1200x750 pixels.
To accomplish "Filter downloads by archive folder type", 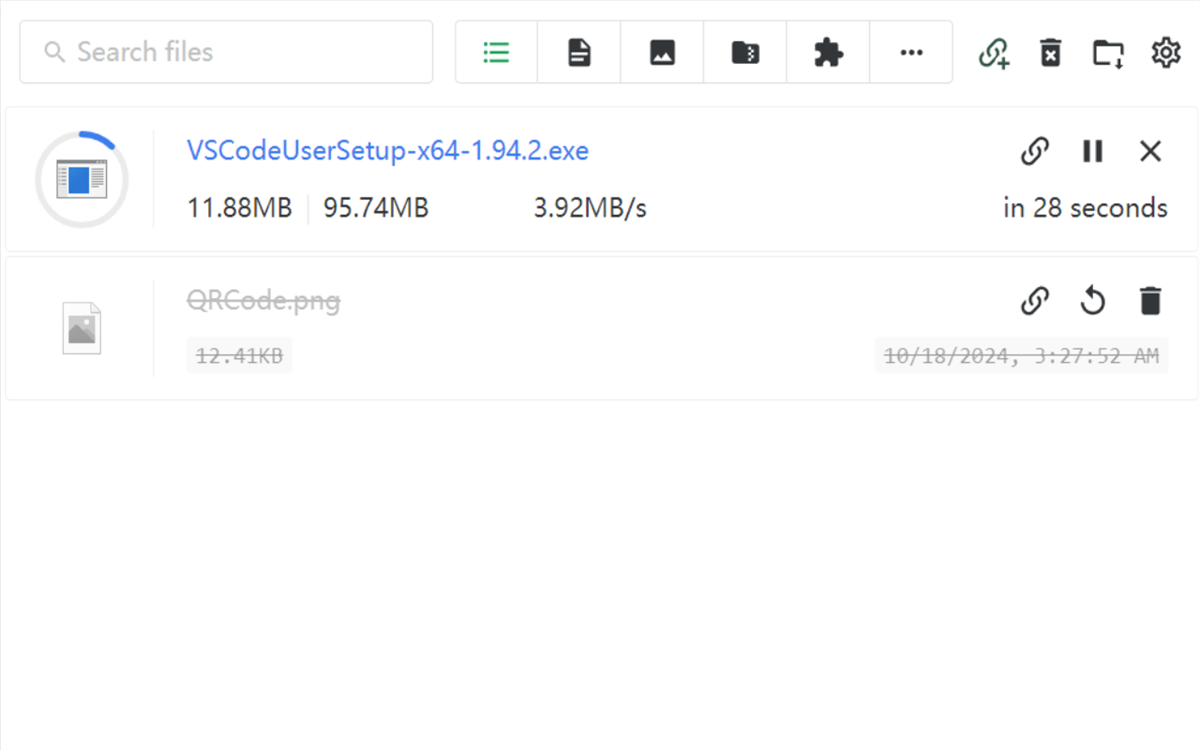I will tap(745, 52).
